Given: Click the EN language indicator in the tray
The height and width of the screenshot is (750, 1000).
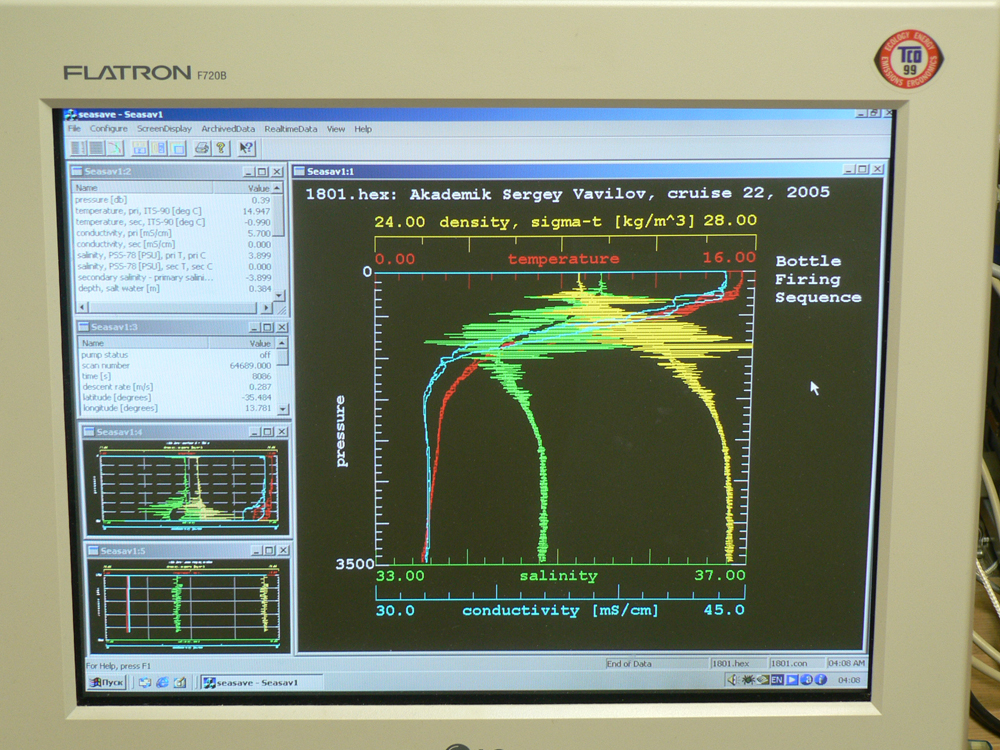Looking at the screenshot, I should point(776,680).
